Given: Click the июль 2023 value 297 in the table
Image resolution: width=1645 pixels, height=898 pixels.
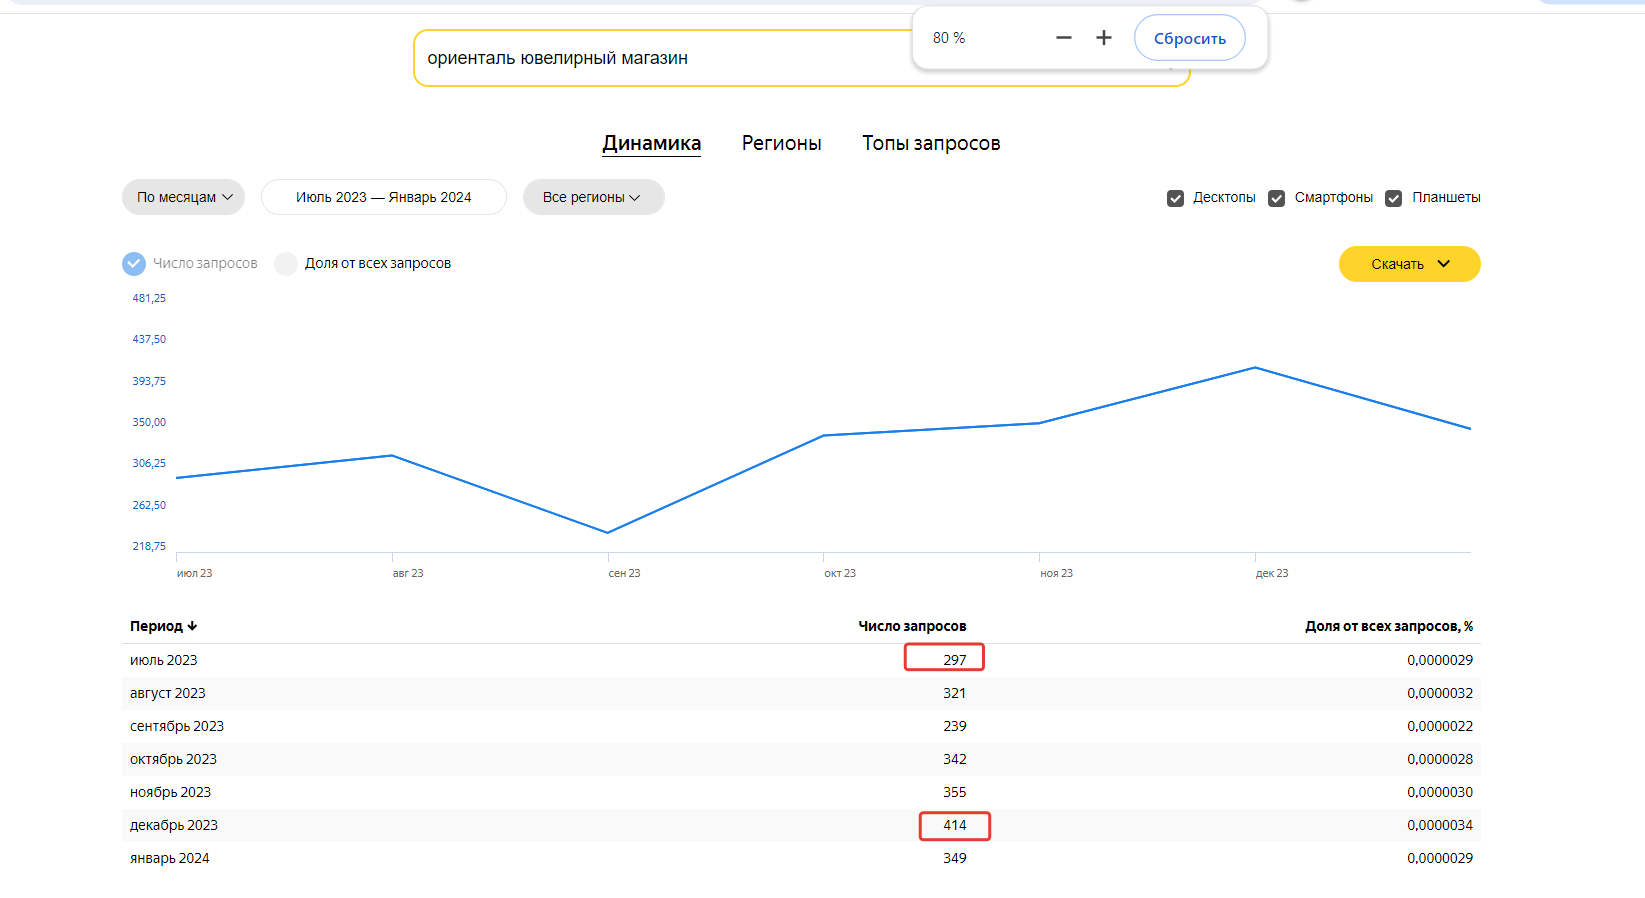Looking at the screenshot, I should 954,660.
